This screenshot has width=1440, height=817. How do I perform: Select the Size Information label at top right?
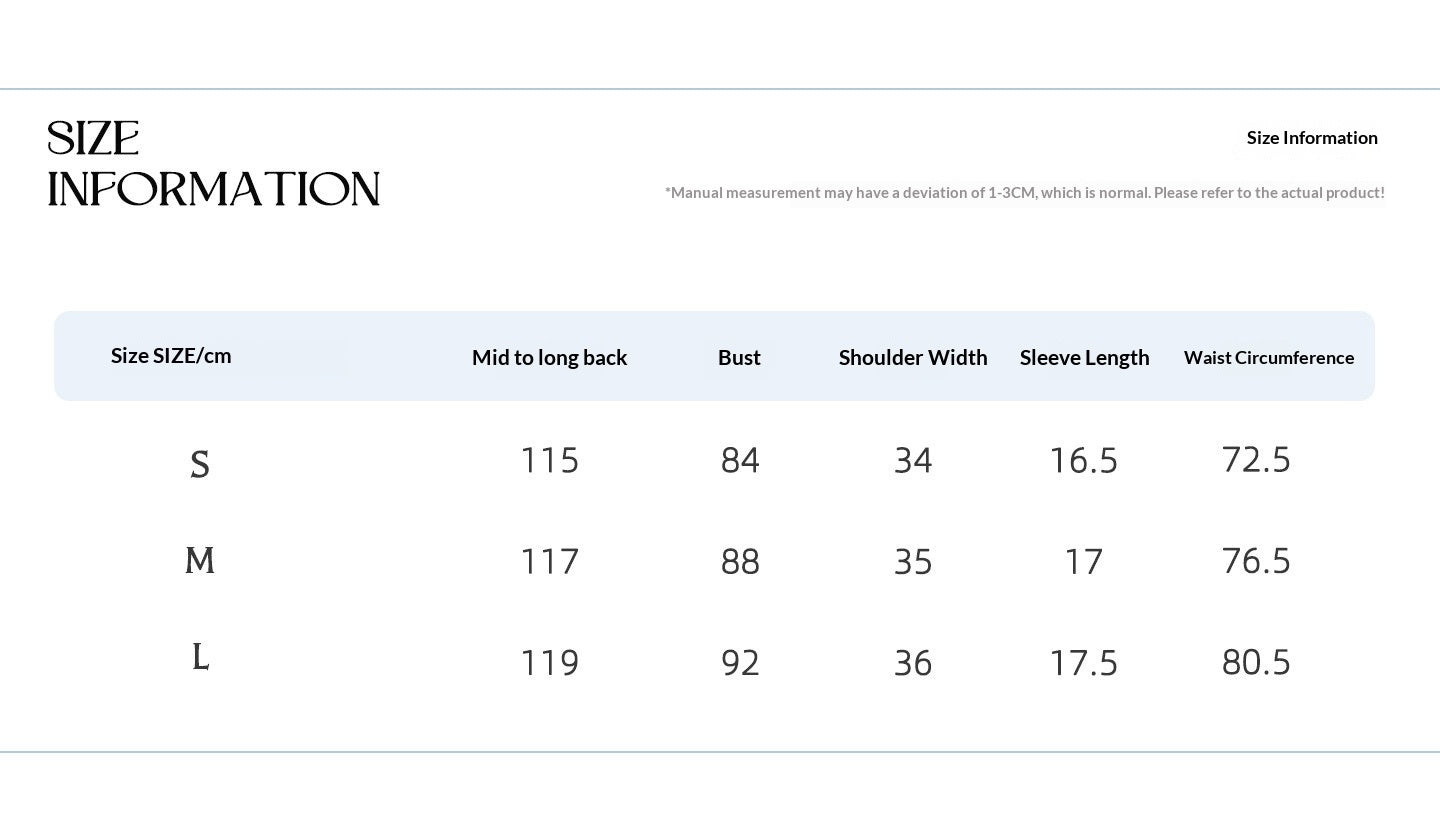(1312, 138)
